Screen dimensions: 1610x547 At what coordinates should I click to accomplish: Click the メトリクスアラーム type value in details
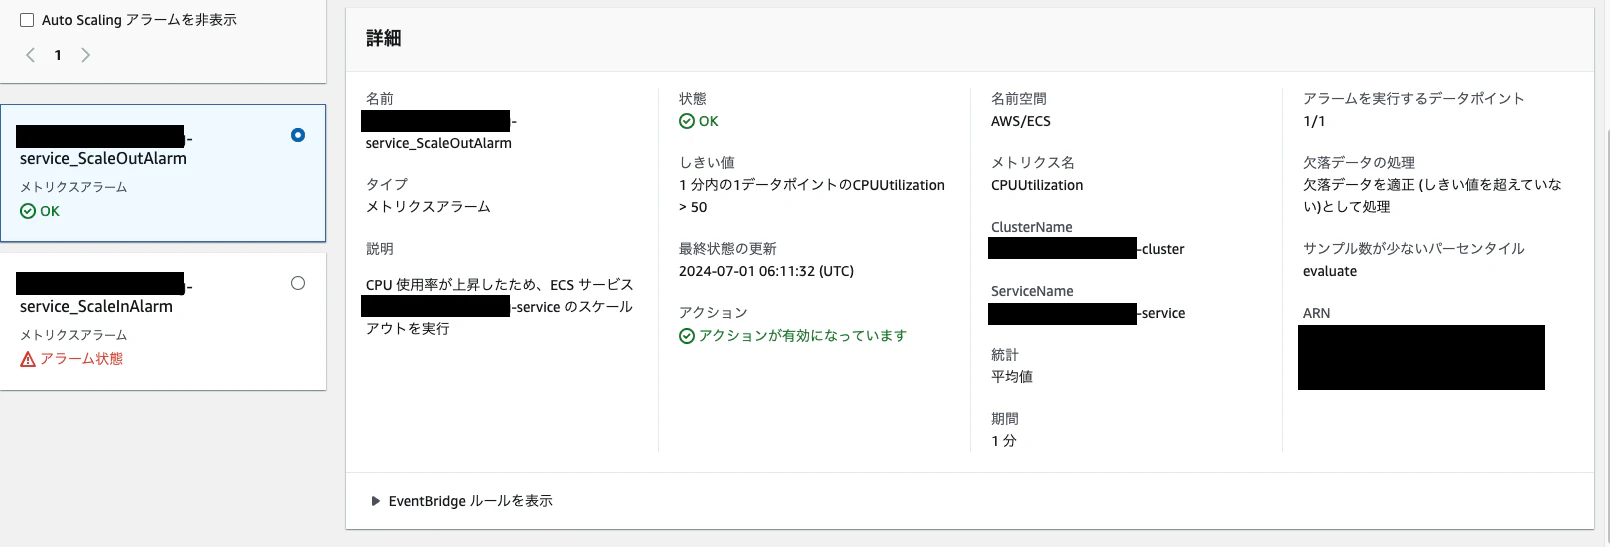point(428,207)
